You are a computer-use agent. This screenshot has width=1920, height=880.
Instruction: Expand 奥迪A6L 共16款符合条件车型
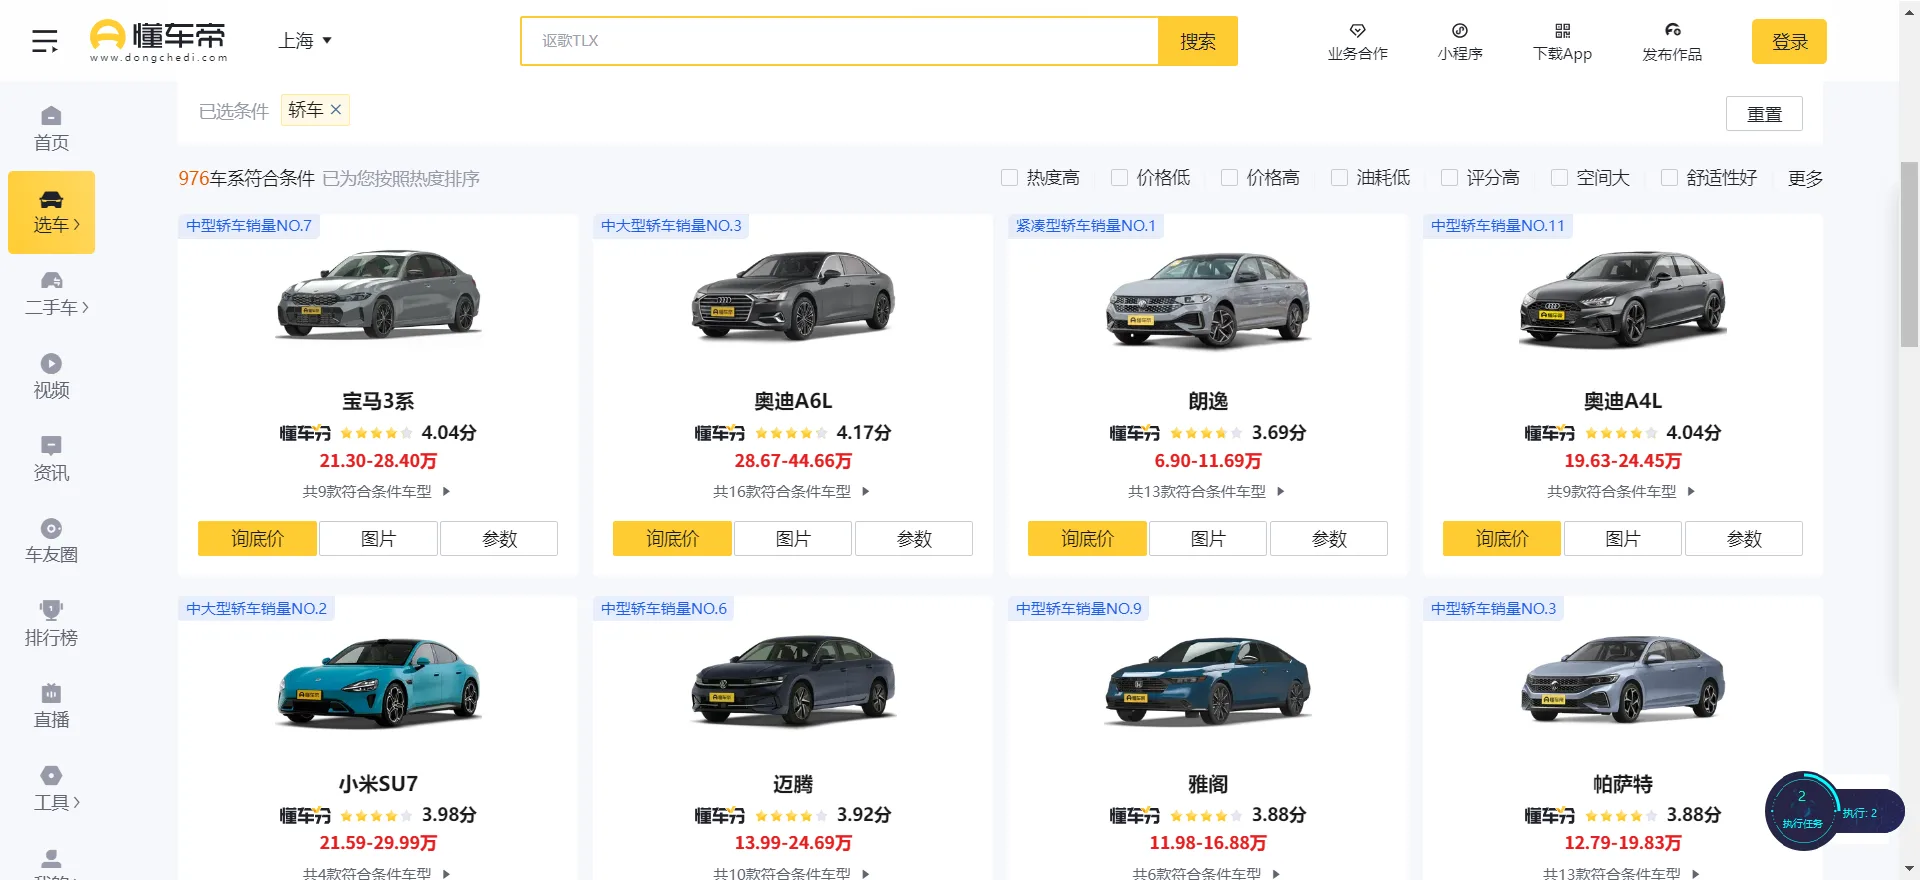click(x=792, y=492)
